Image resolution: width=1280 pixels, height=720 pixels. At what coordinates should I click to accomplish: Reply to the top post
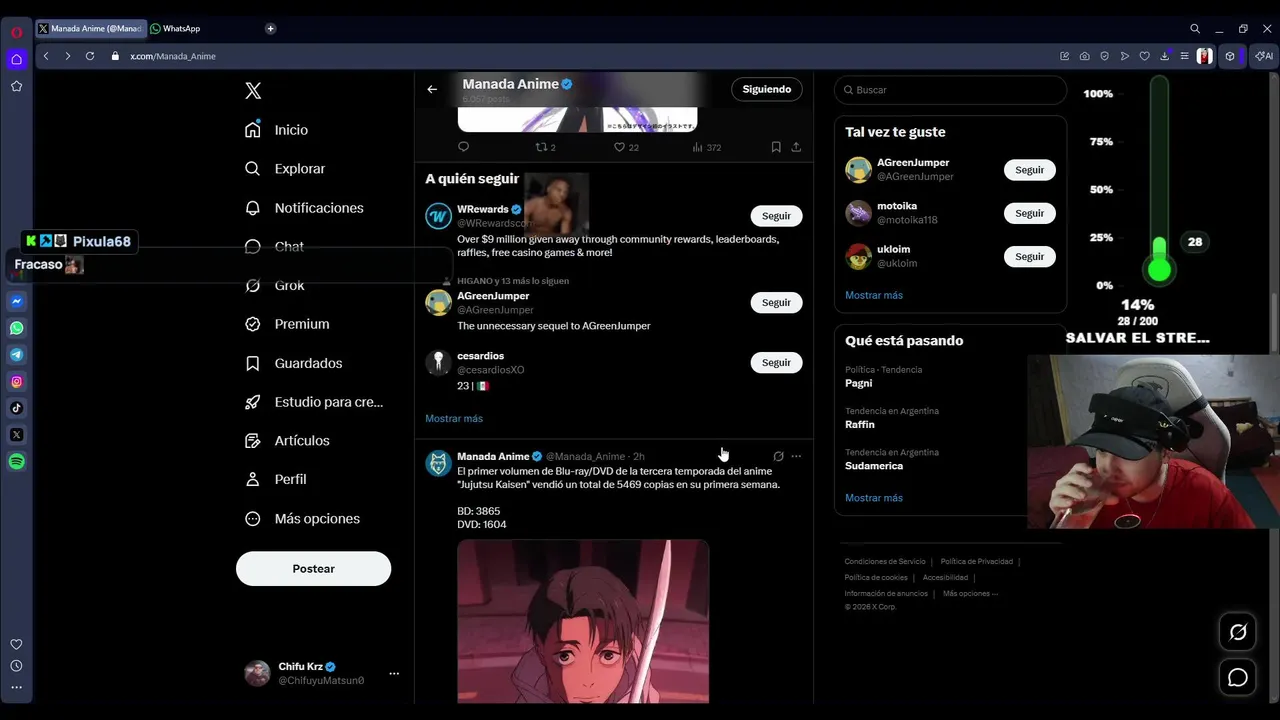click(x=463, y=147)
